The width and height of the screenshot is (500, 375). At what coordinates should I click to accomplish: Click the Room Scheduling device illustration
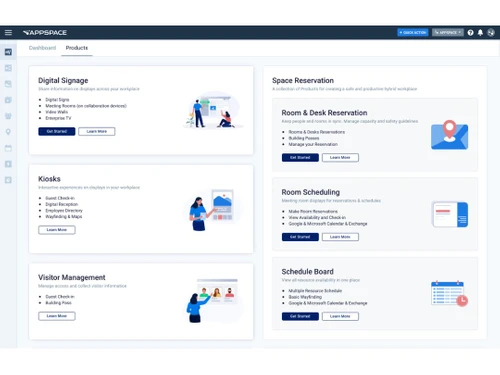tap(450, 214)
